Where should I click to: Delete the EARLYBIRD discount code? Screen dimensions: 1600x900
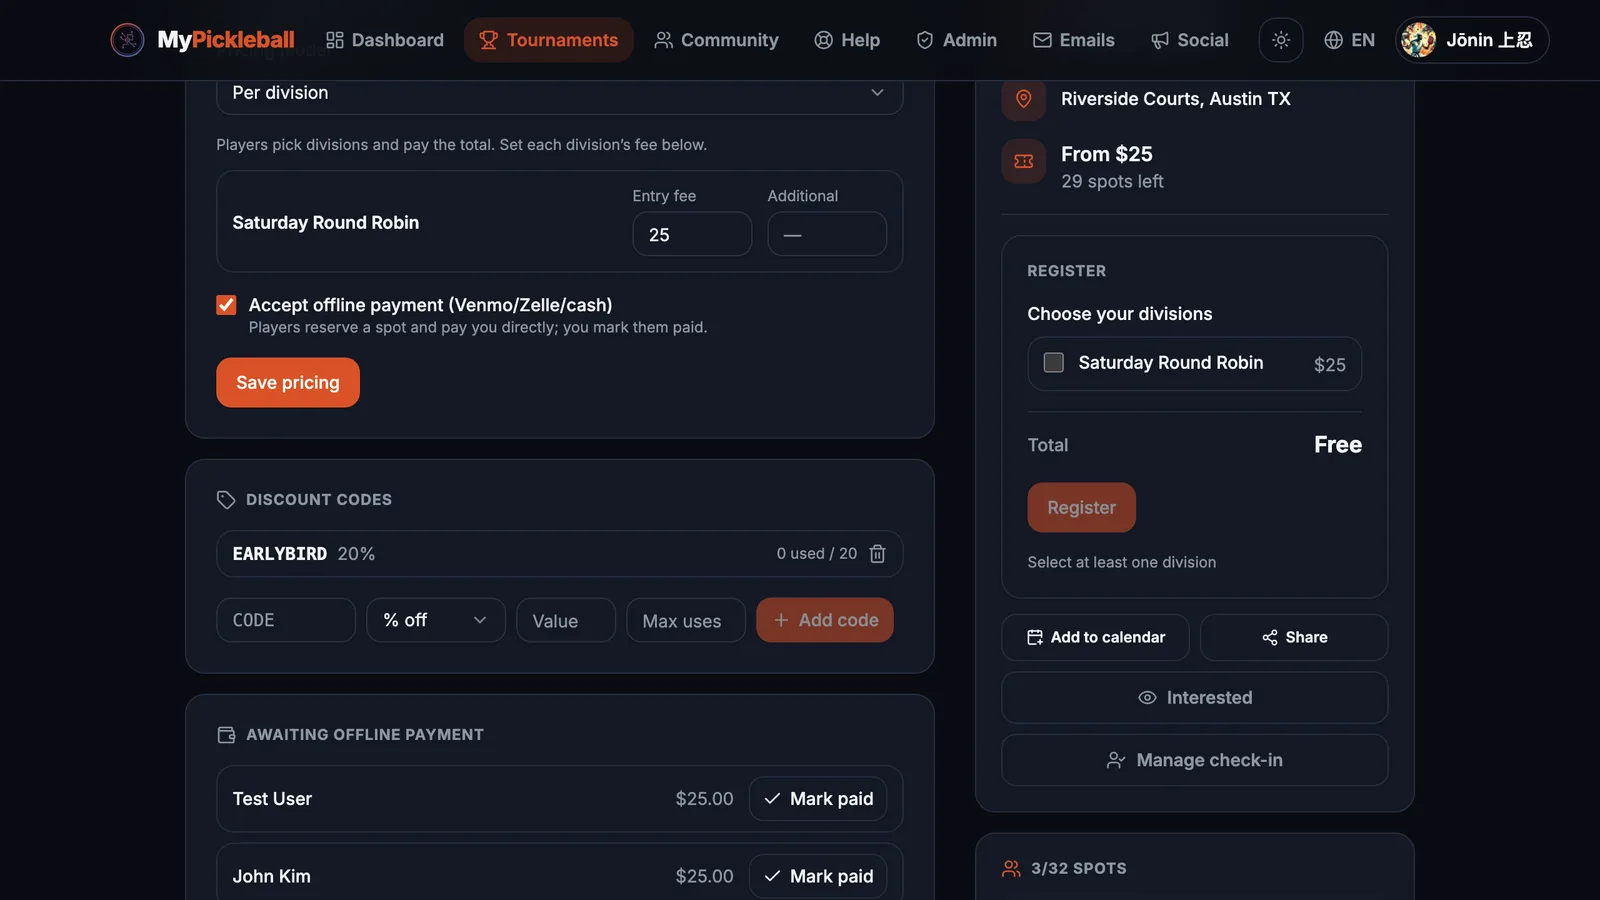877,554
